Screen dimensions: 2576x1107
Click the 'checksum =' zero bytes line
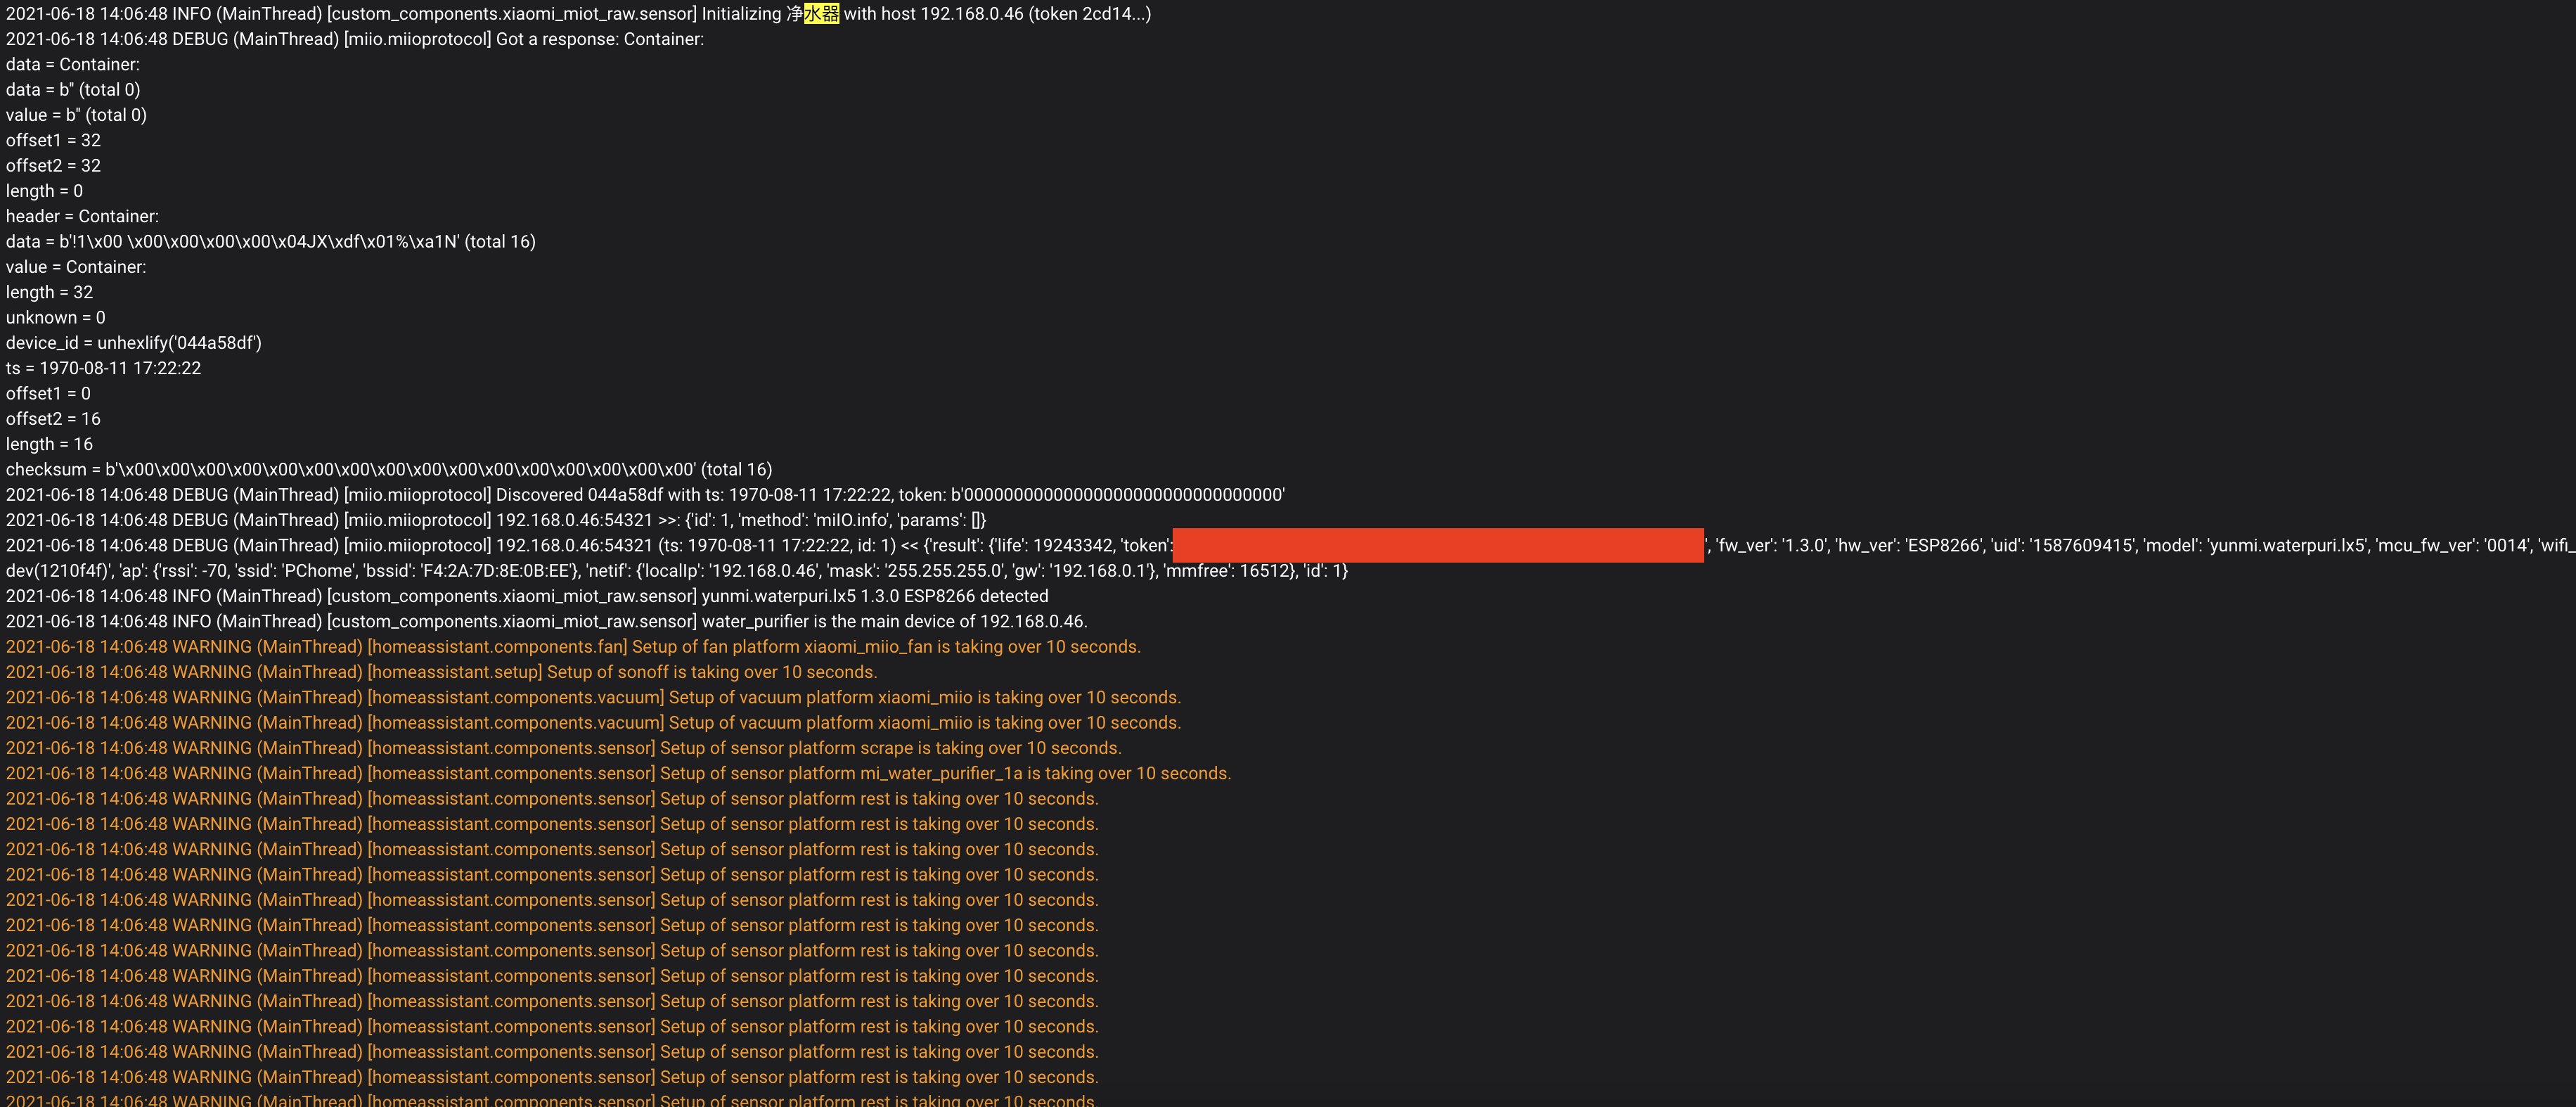(x=389, y=470)
